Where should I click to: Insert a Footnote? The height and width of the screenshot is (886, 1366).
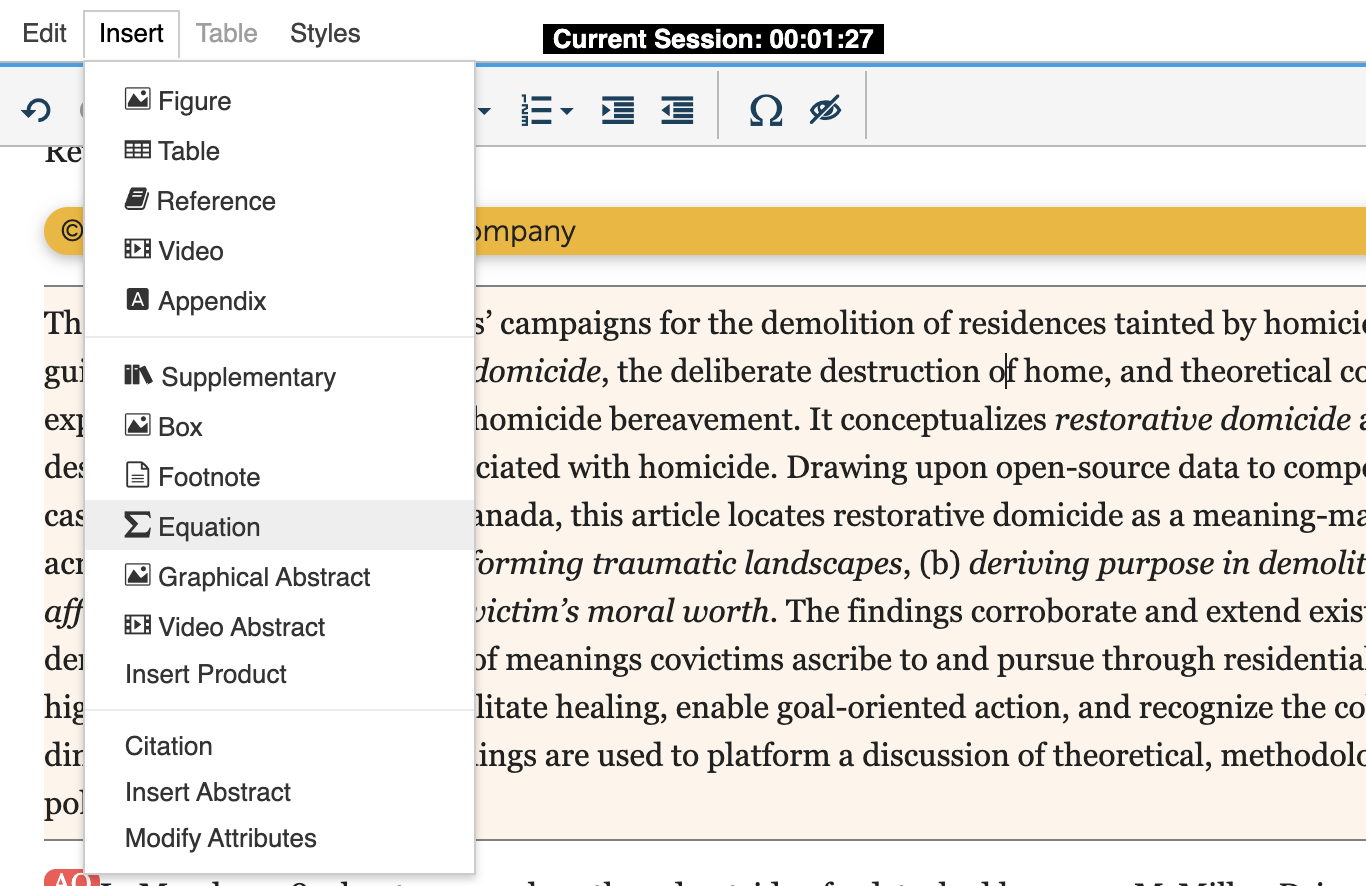pos(279,477)
